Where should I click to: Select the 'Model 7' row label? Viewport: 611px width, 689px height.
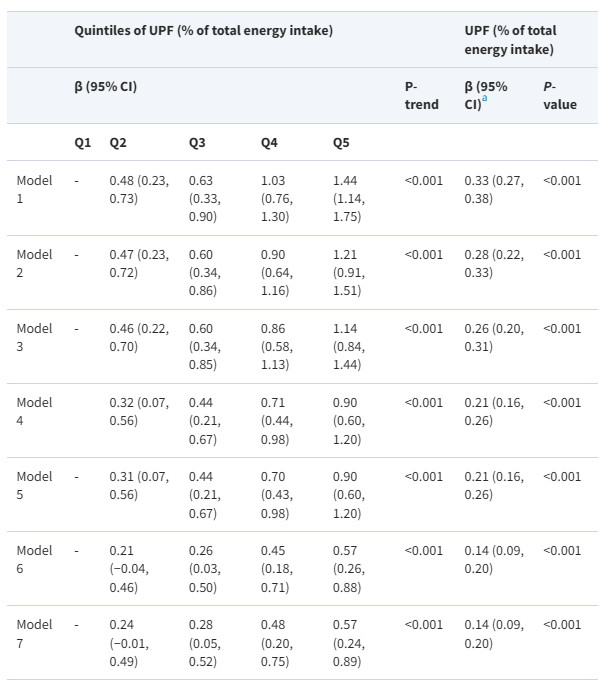coord(34,634)
